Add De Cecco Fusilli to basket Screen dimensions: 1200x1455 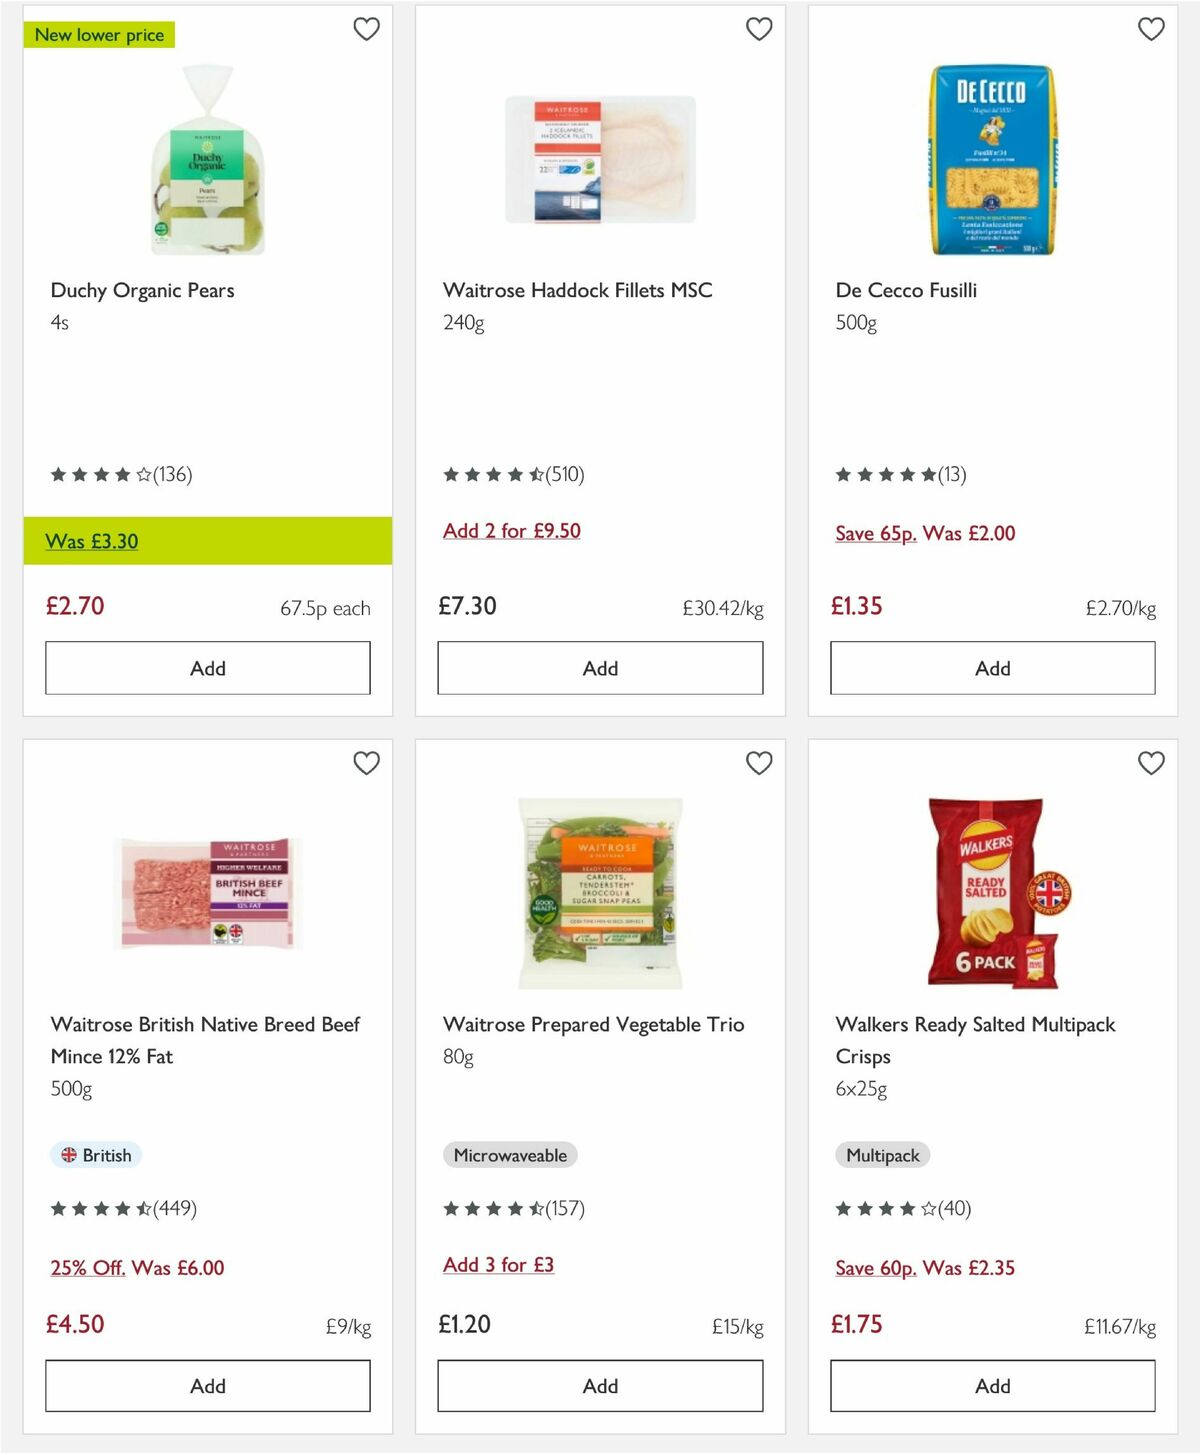coord(991,668)
